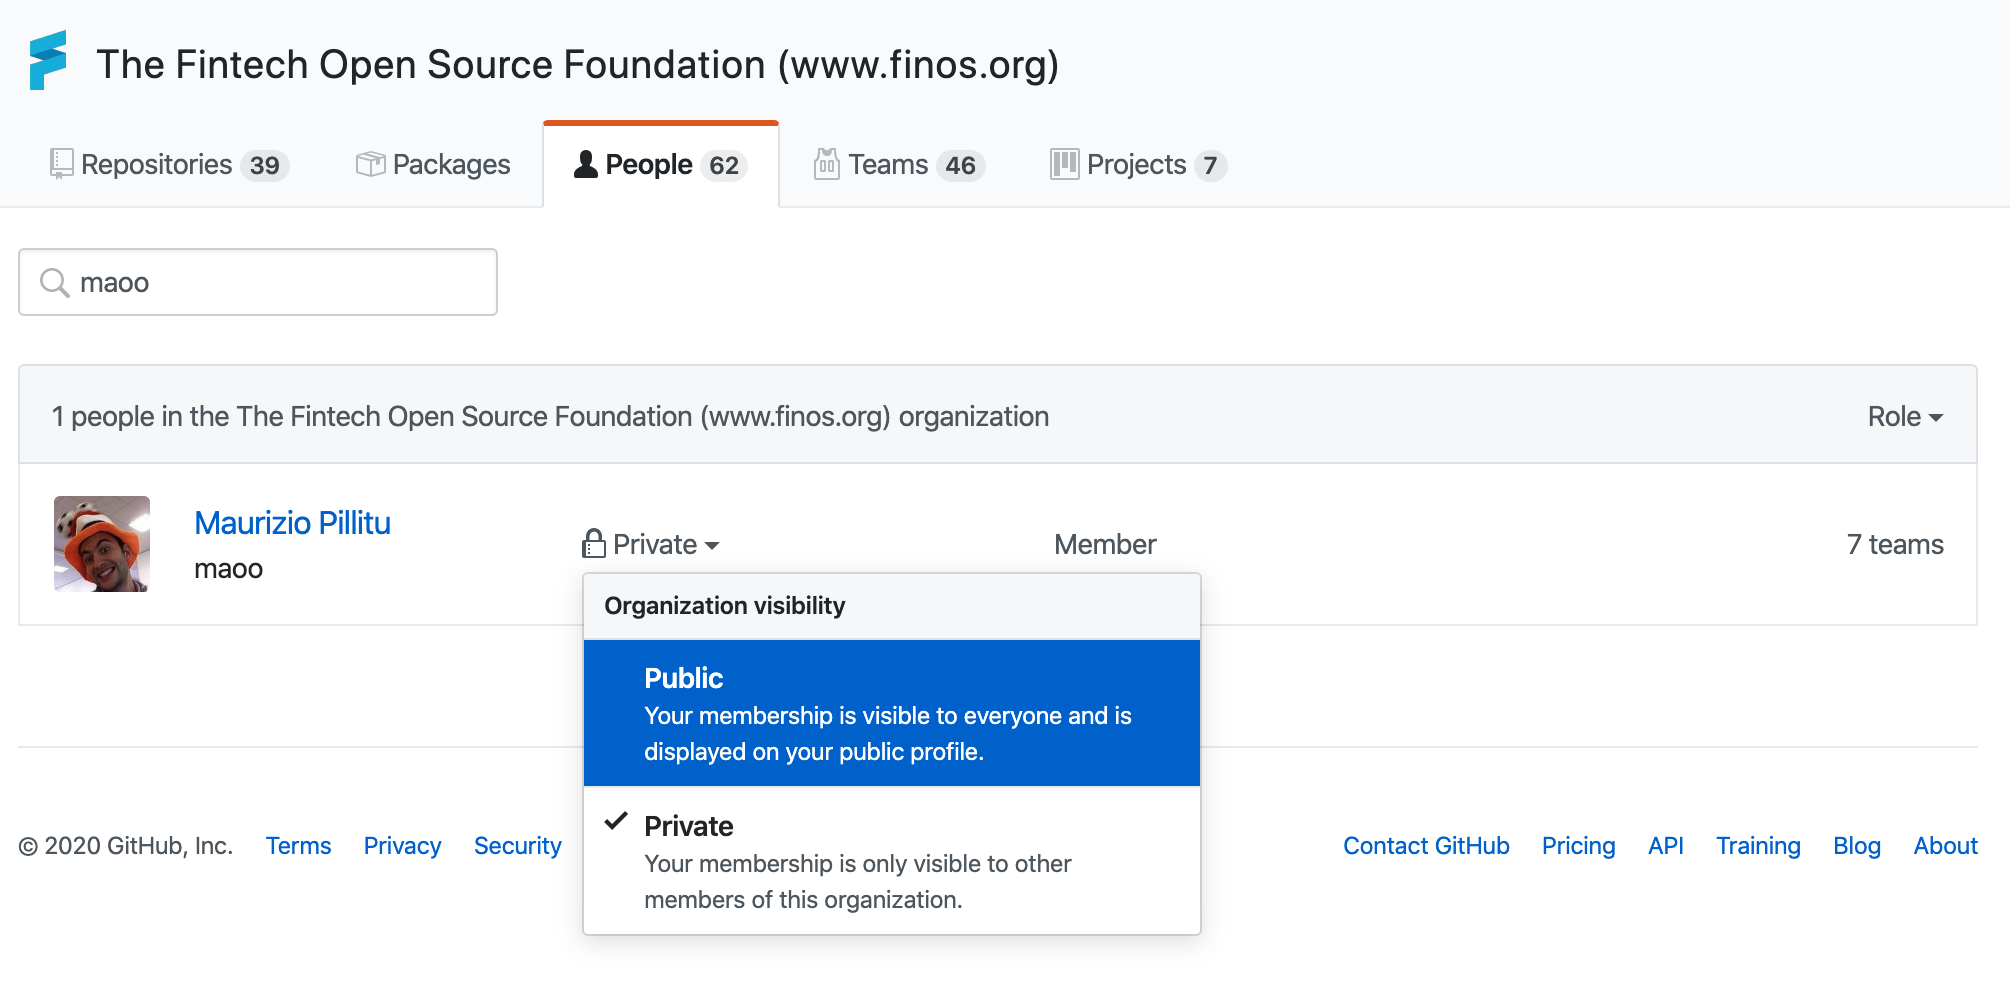This screenshot has width=2010, height=990.
Task: Click the Teams jersey icon
Action: 826,164
